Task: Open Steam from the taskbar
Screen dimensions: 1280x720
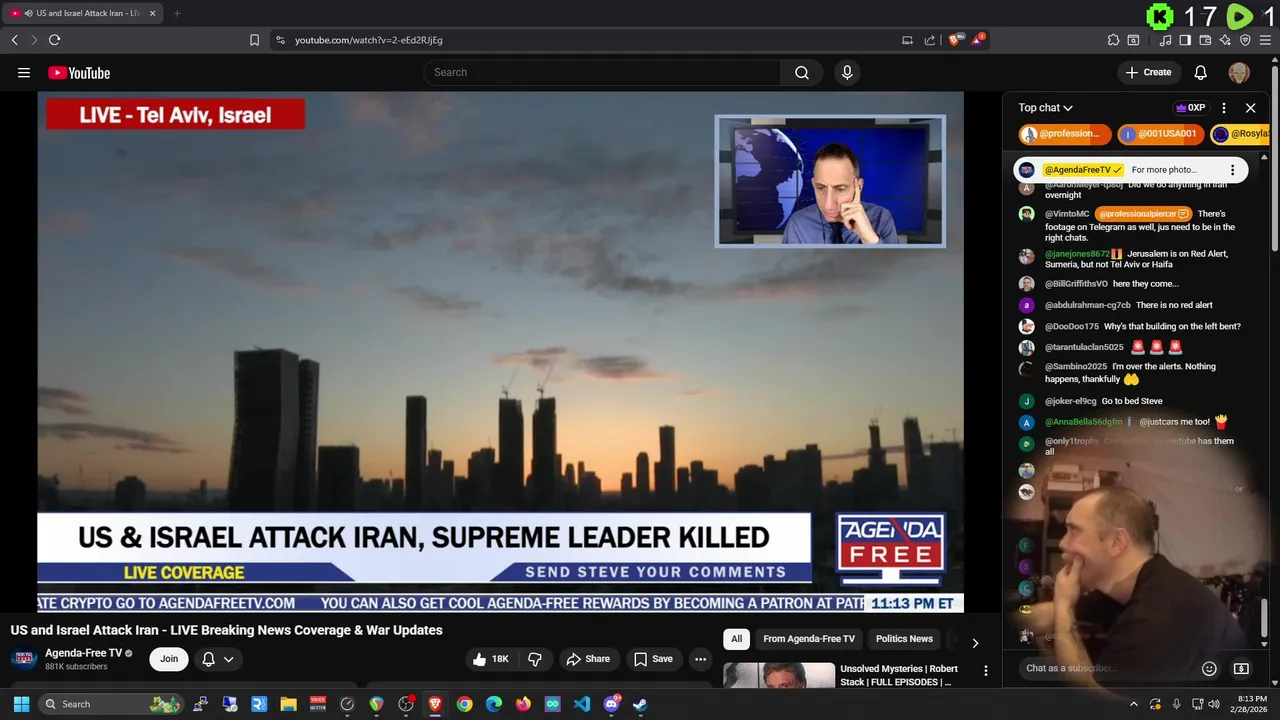Action: 640,704
